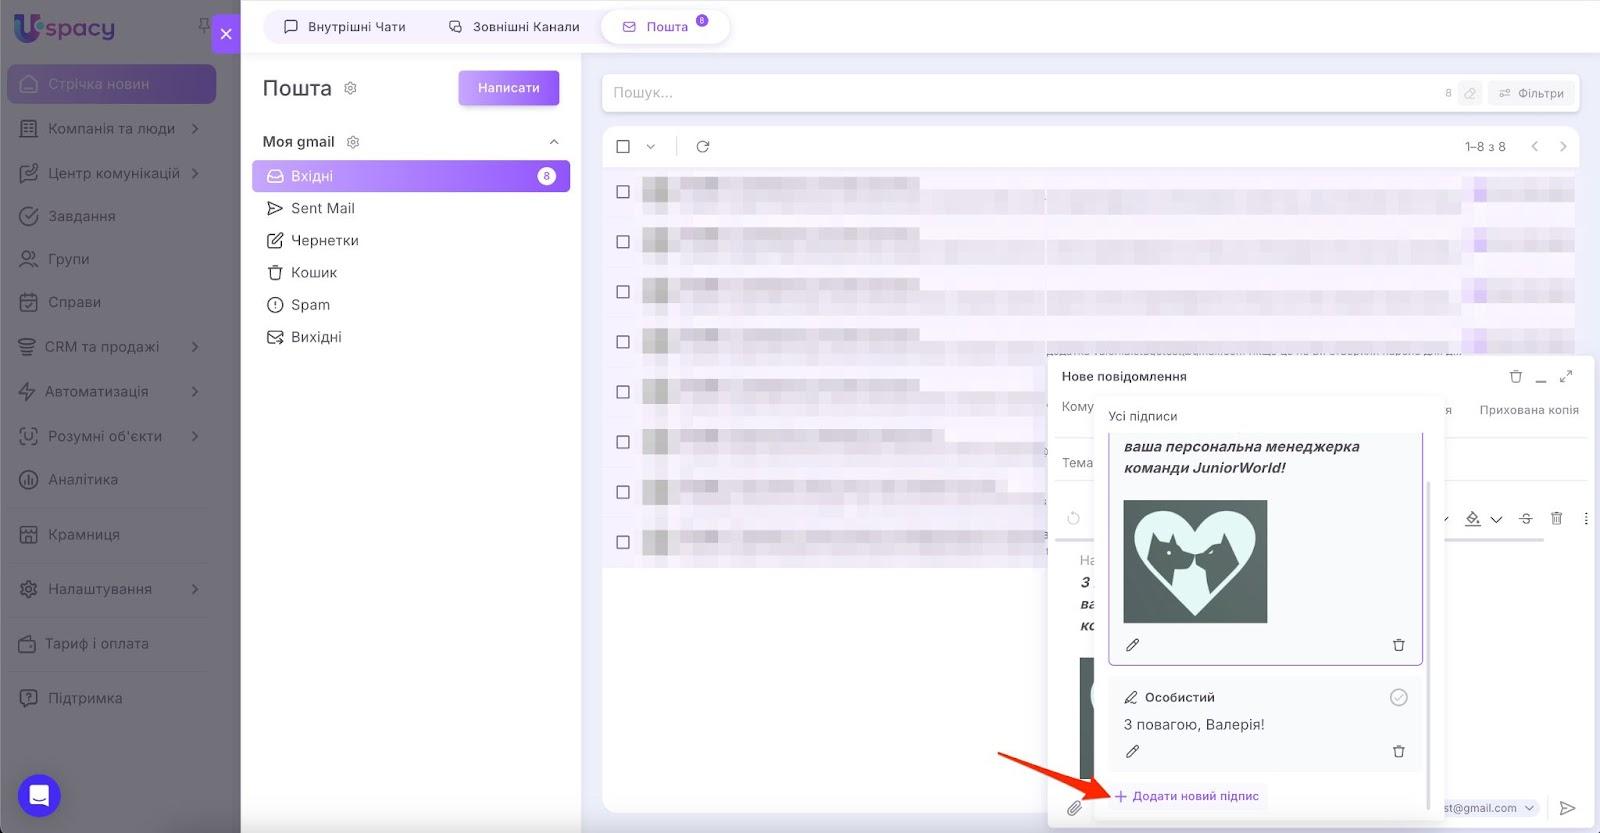Check the fifth email row checkbox
Image resolution: width=1600 pixels, height=833 pixels.
(623, 392)
